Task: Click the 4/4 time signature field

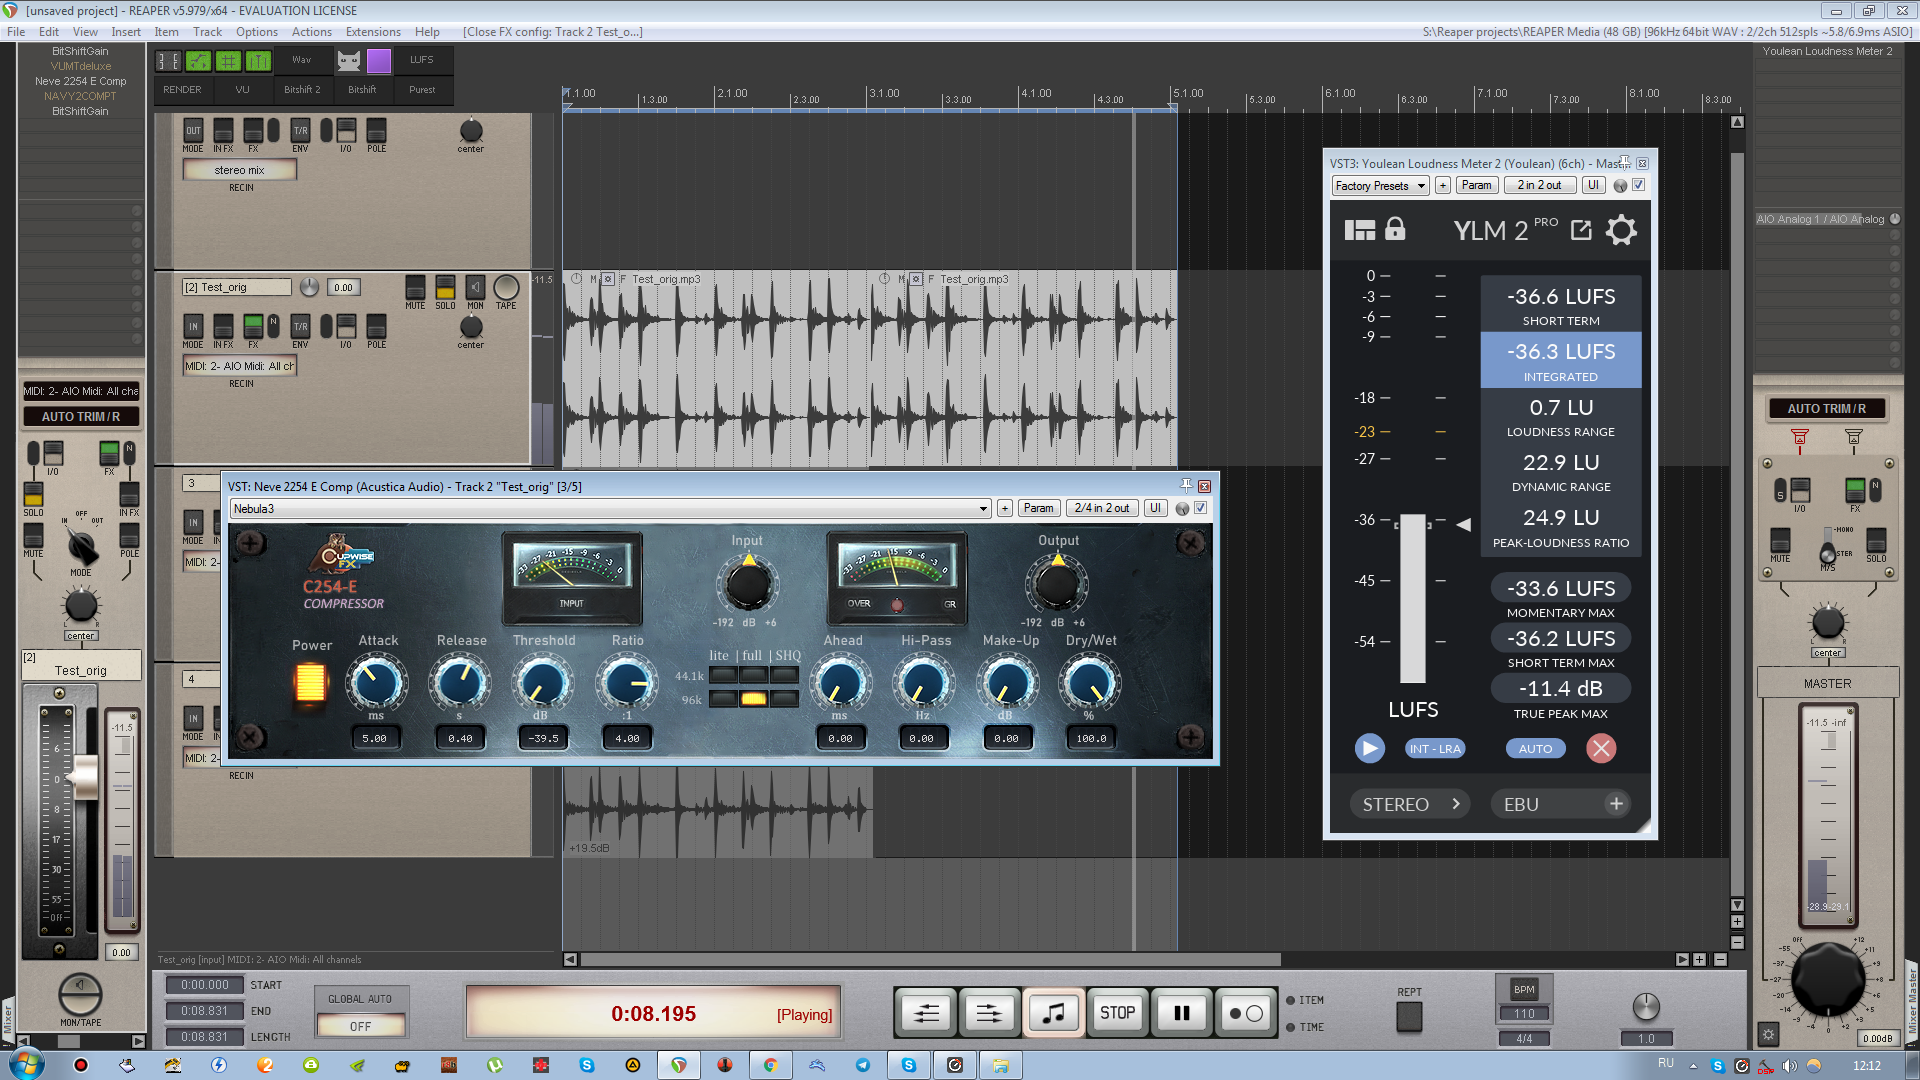Action: (x=1524, y=1038)
